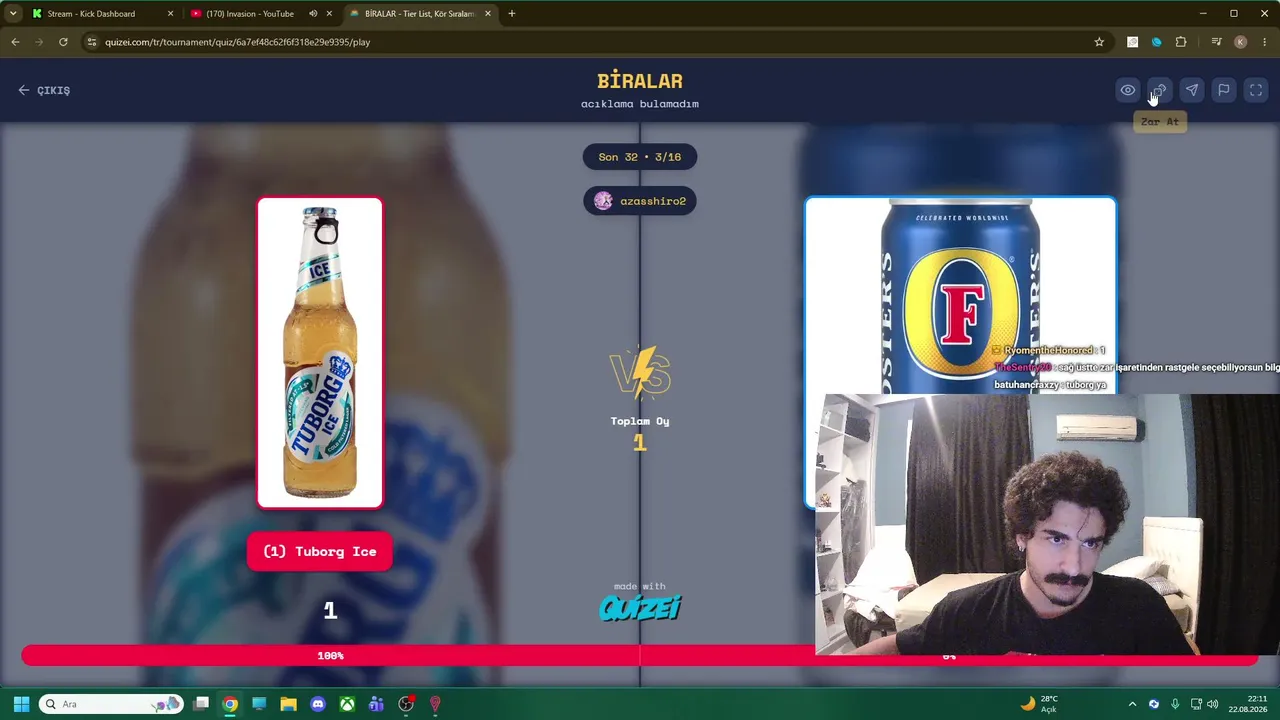The height and width of the screenshot is (720, 1280).
Task: Open the Quizei logo link
Action: 640,608
